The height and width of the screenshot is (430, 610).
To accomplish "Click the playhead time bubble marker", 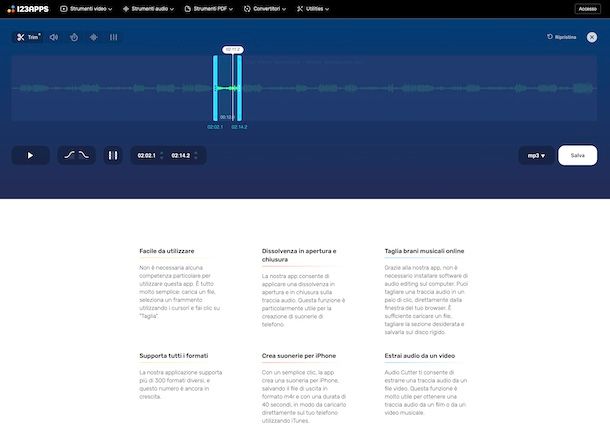I will (233, 50).
